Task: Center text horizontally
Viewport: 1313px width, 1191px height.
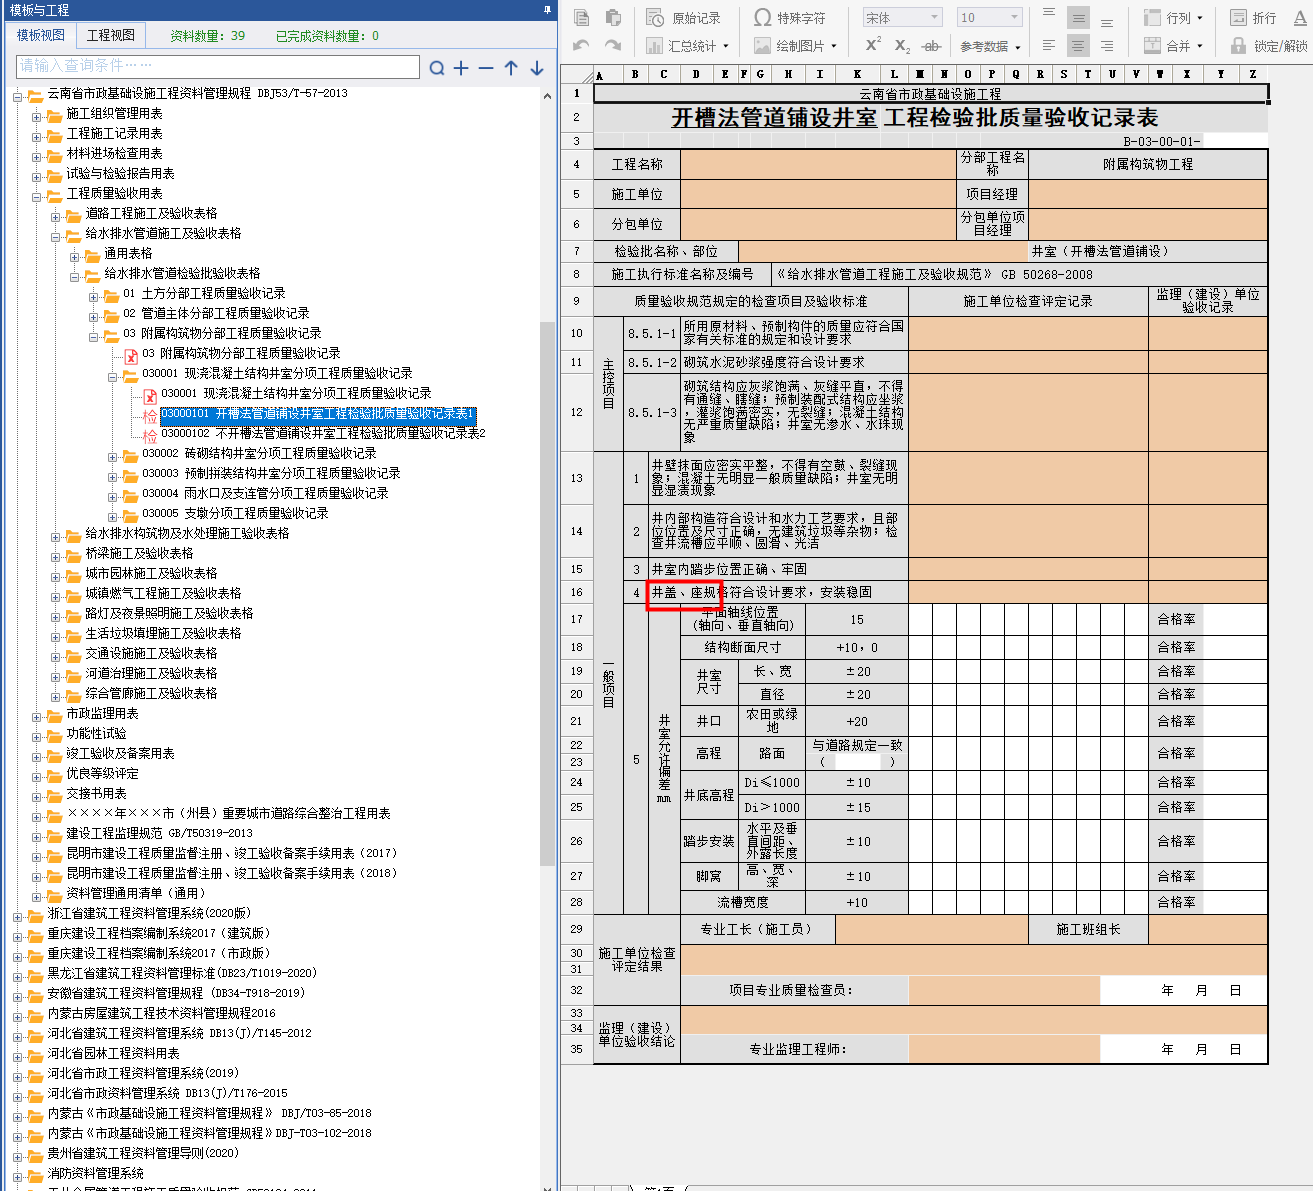Action: (1078, 46)
